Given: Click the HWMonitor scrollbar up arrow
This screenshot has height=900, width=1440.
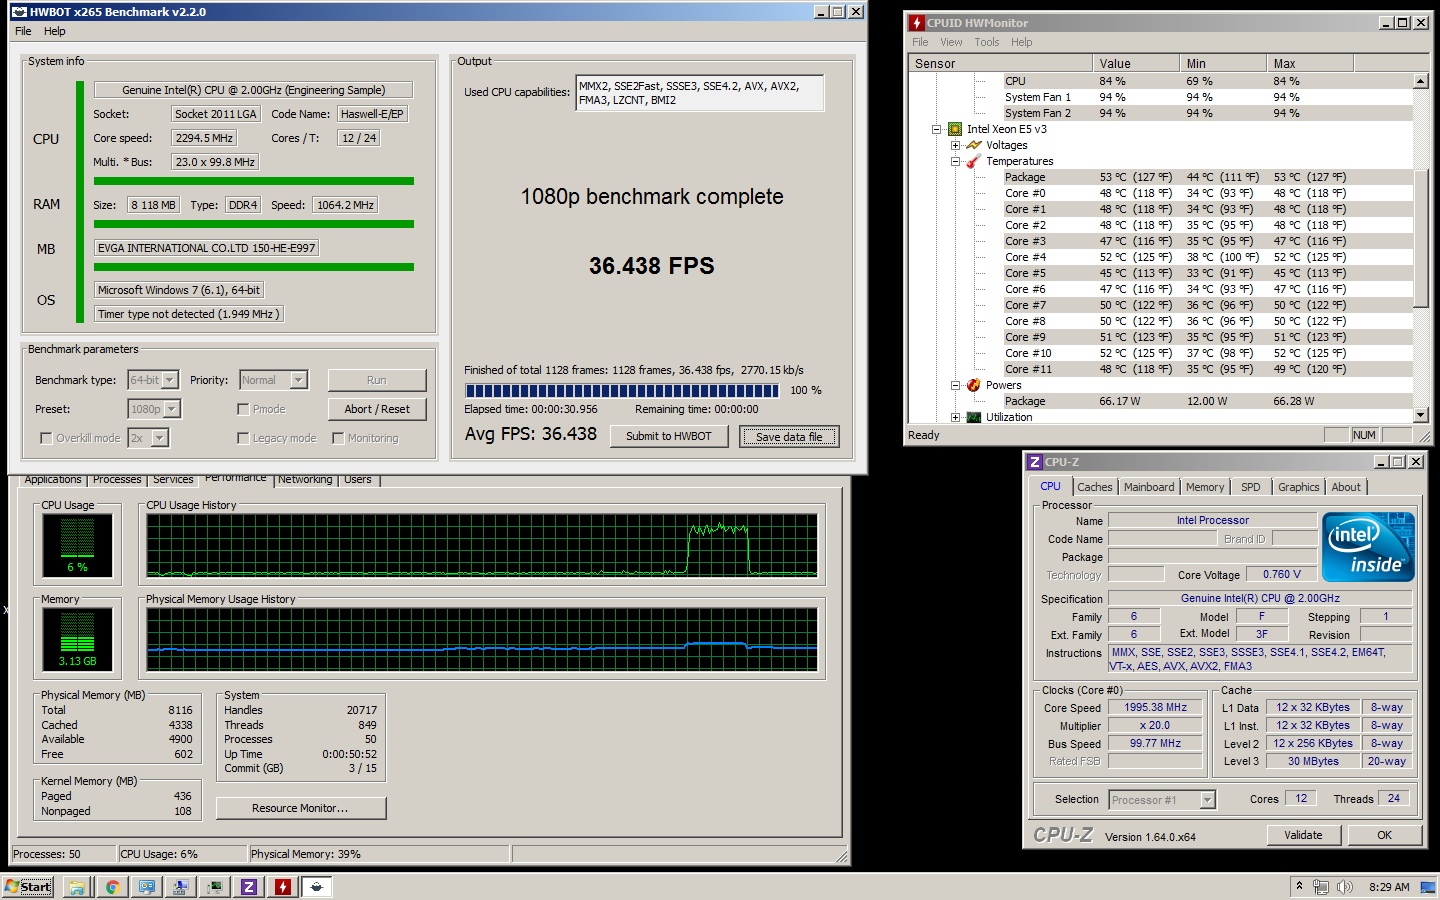Looking at the screenshot, I should (x=1421, y=80).
